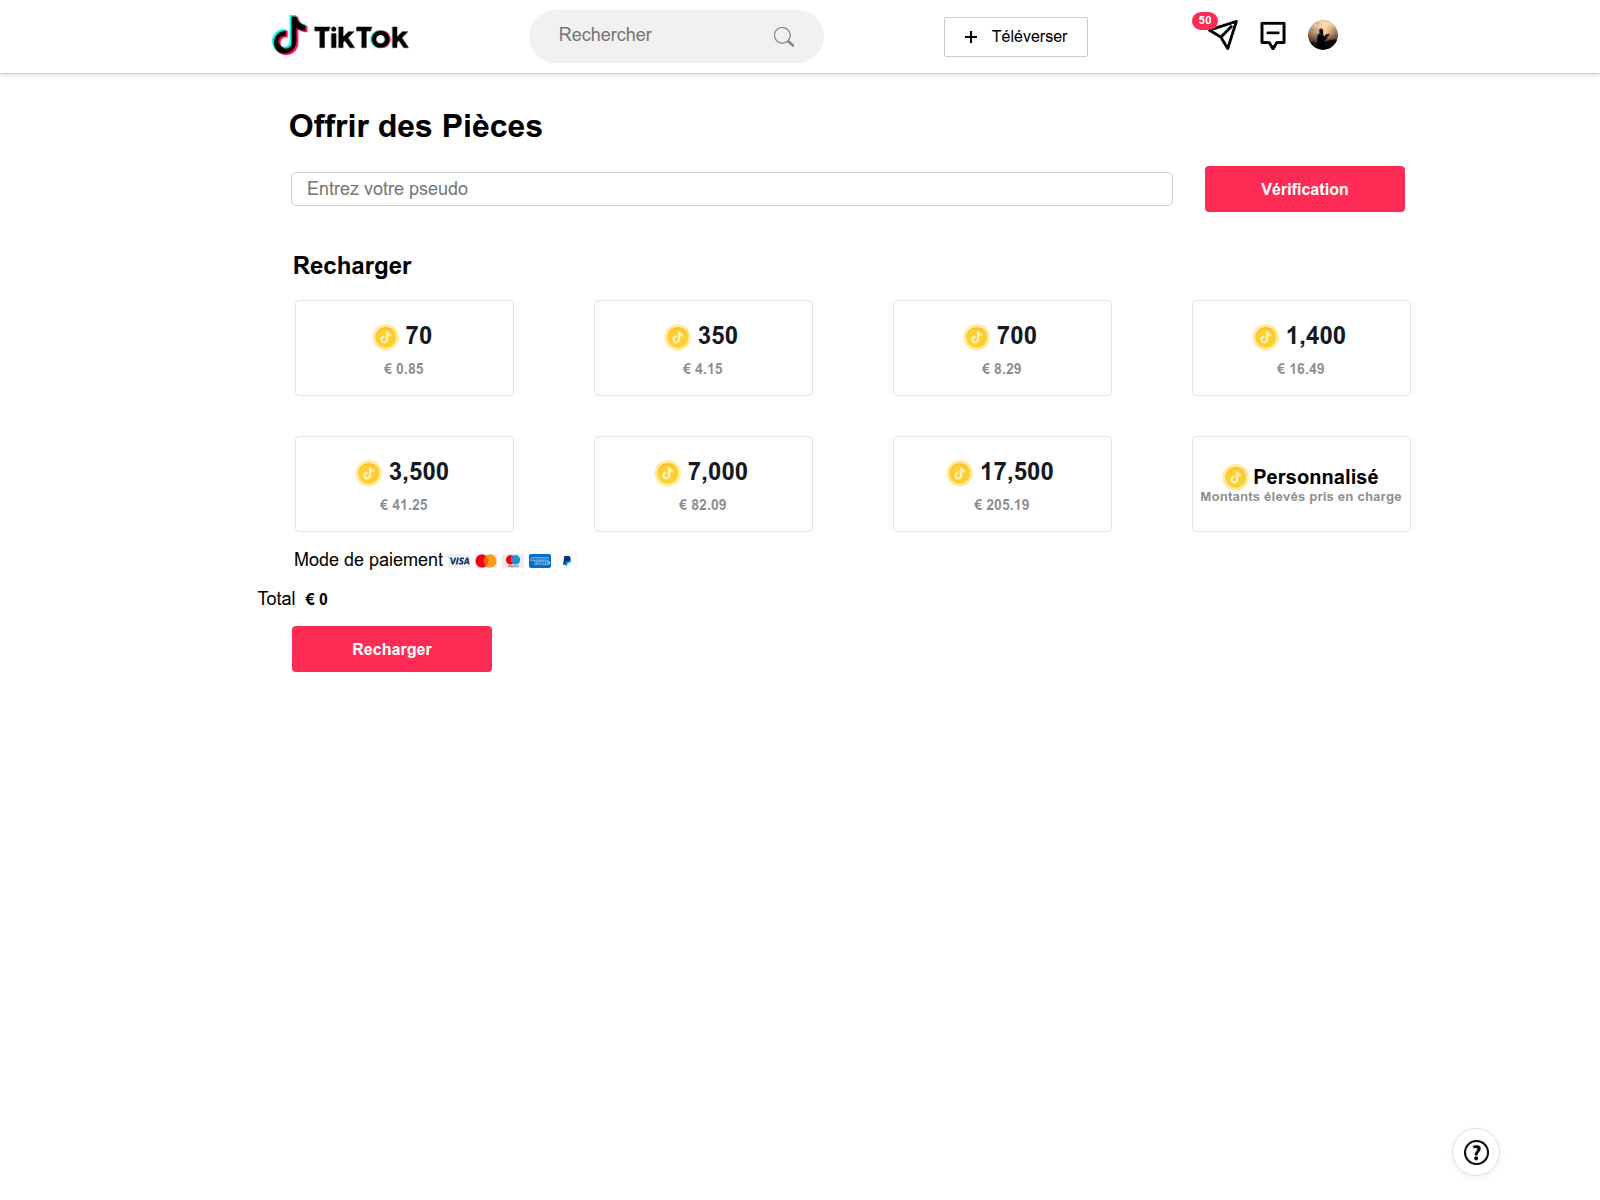1600x1200 pixels.
Task: Select the 70 coins package
Action: pyautogui.click(x=403, y=347)
